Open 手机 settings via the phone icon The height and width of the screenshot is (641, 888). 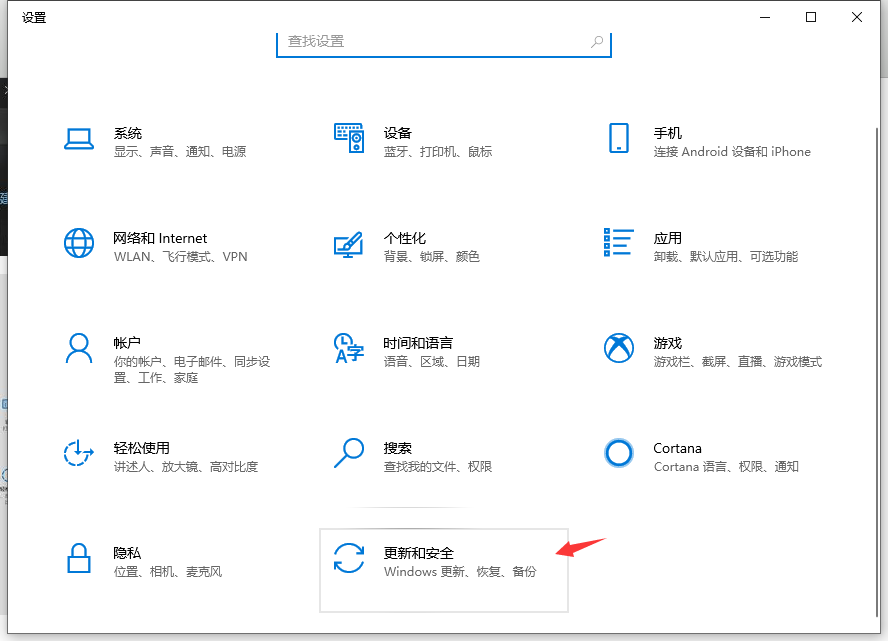619,140
